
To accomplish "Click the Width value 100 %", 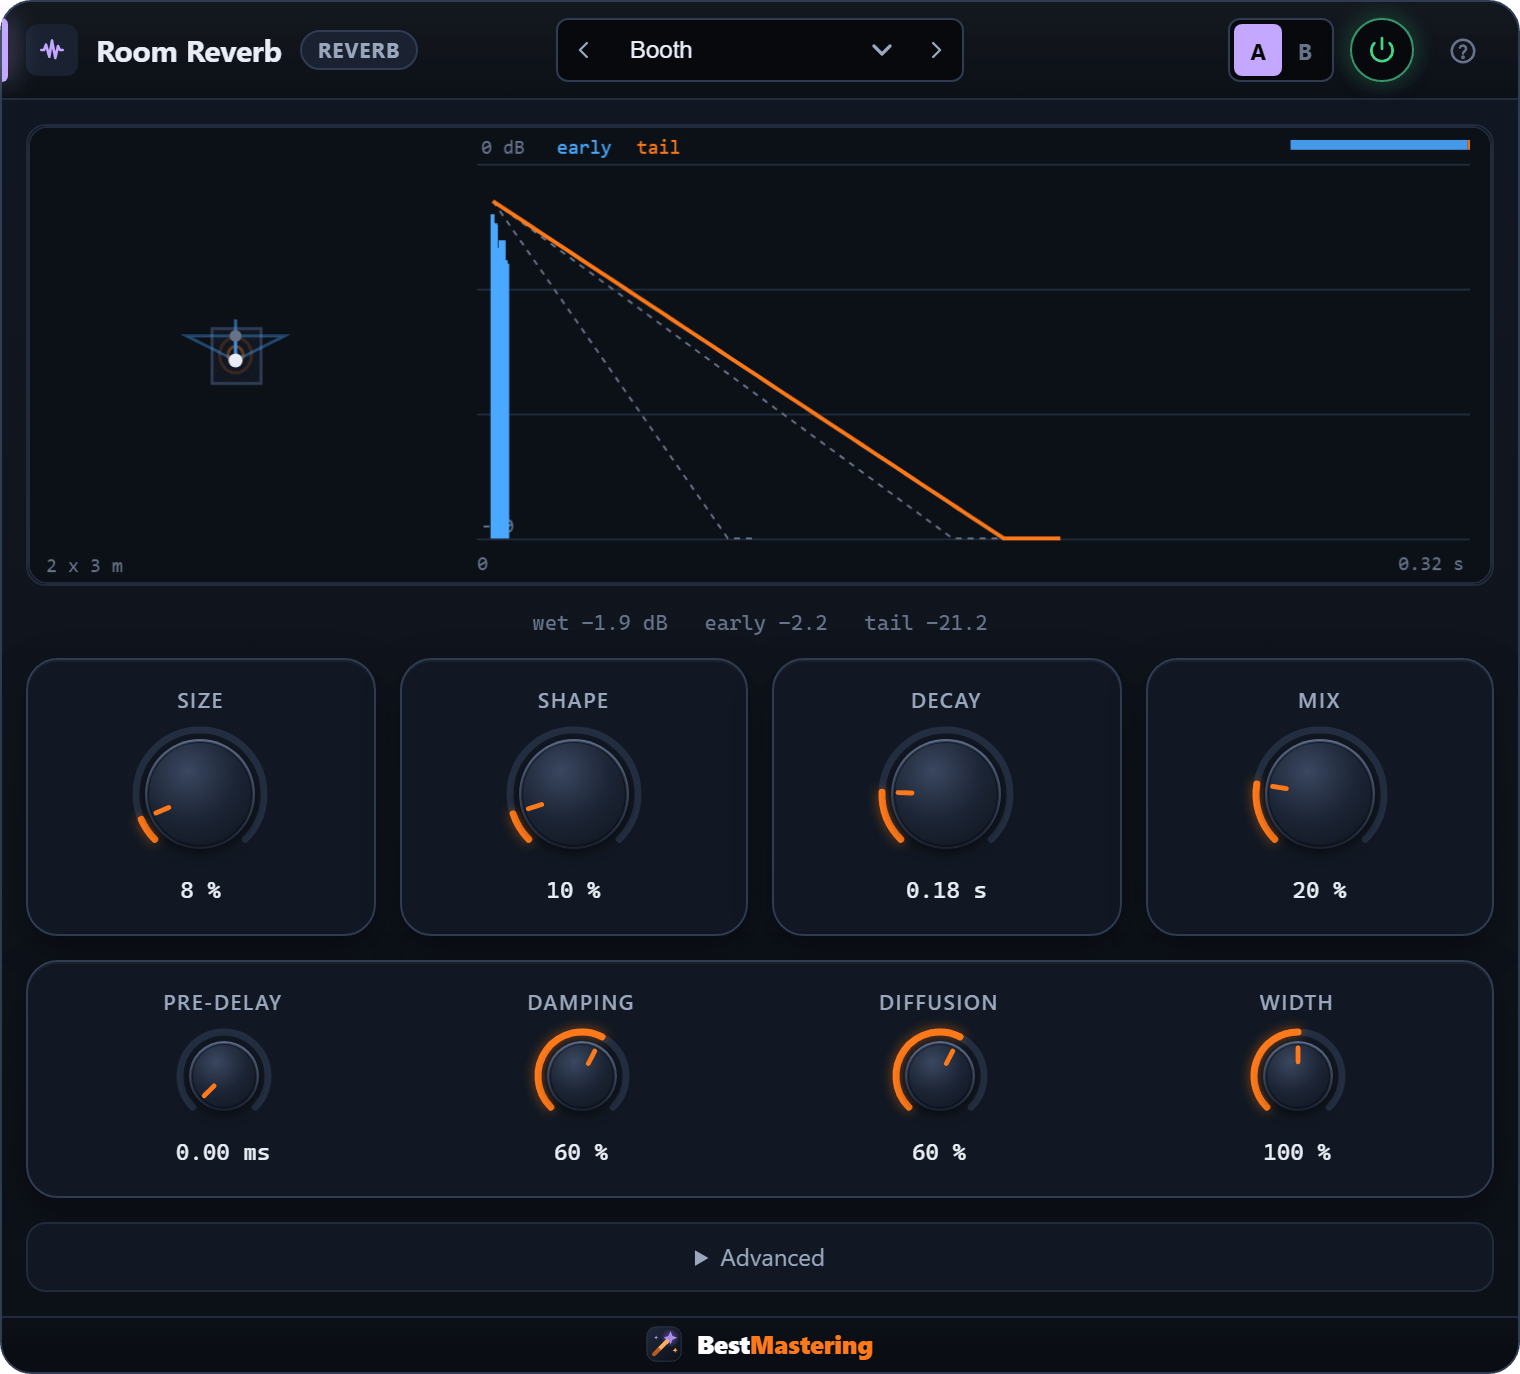I will click(x=1297, y=1152).
